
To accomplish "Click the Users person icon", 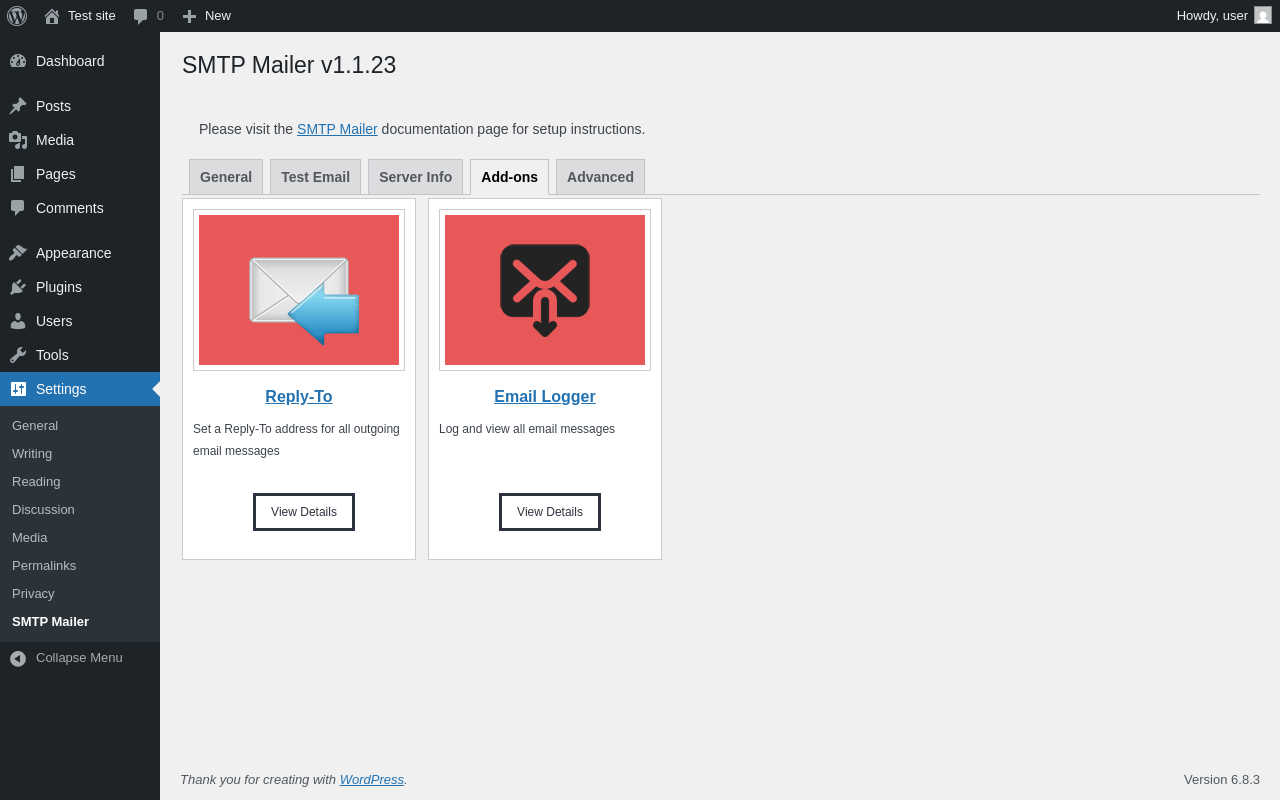I will coord(18,321).
